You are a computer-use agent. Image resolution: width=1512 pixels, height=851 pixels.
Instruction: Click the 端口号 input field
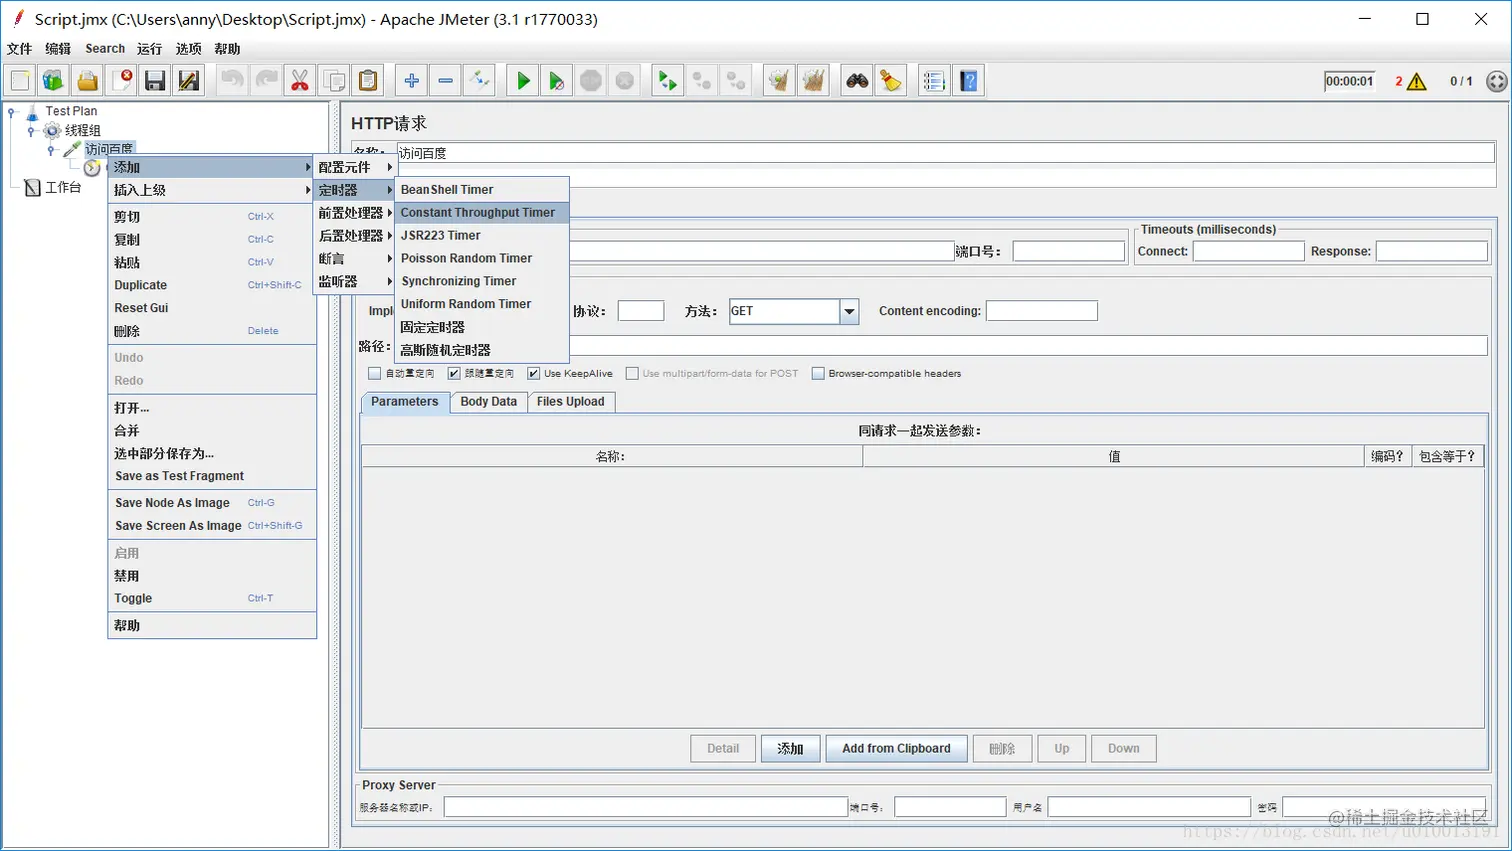tap(1069, 252)
